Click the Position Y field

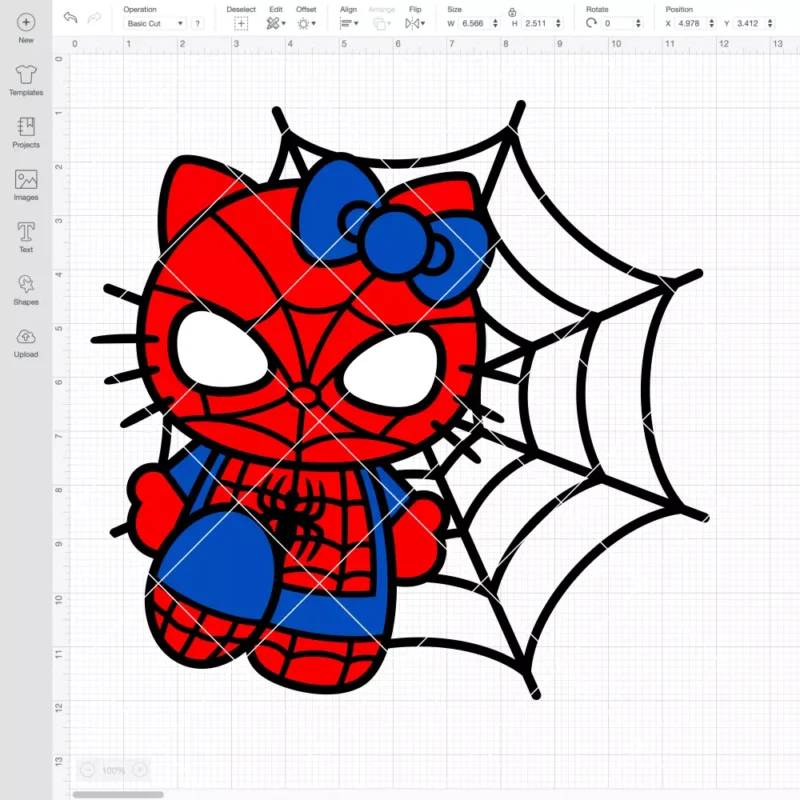(749, 23)
